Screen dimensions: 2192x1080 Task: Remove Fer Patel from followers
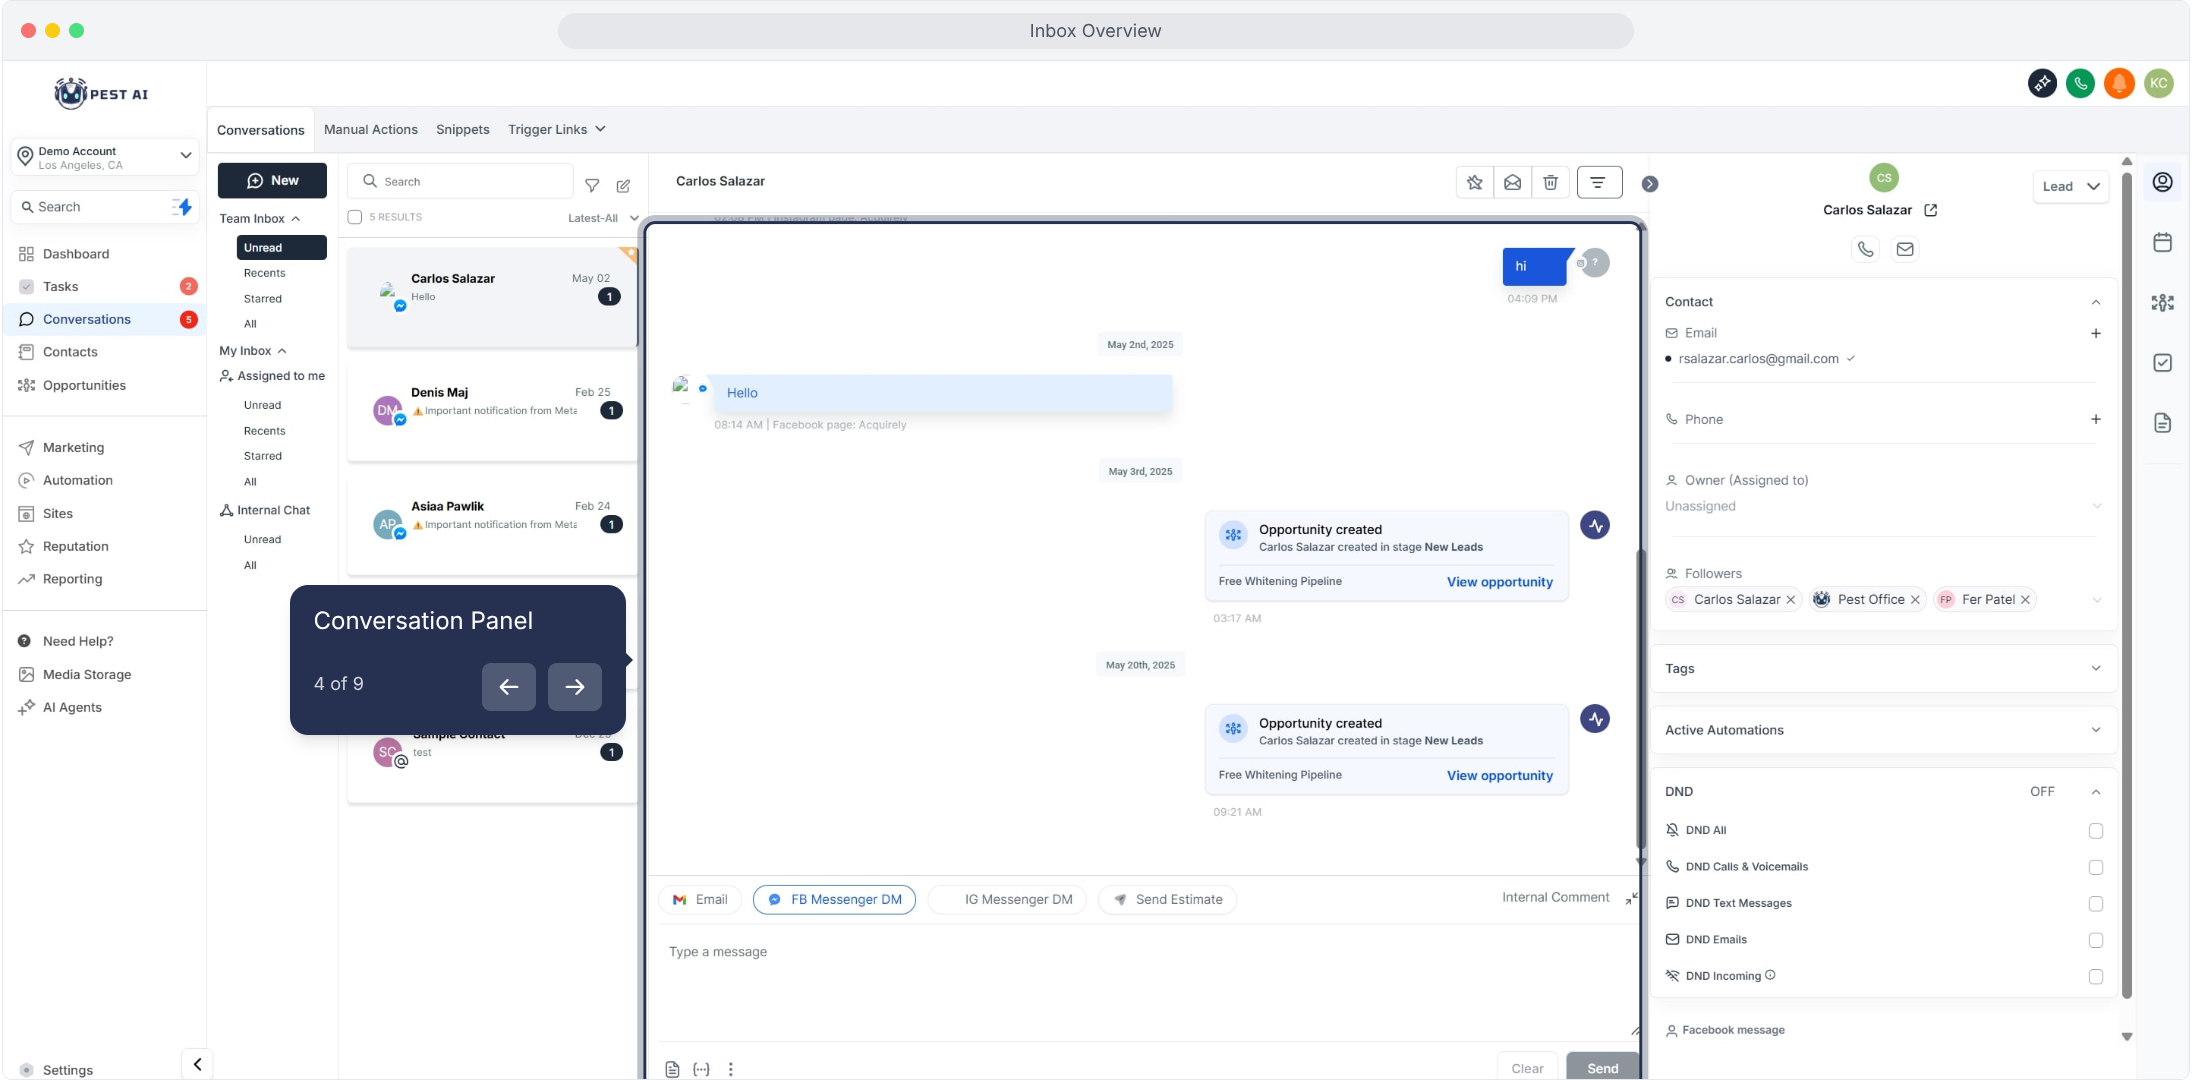point(2025,600)
